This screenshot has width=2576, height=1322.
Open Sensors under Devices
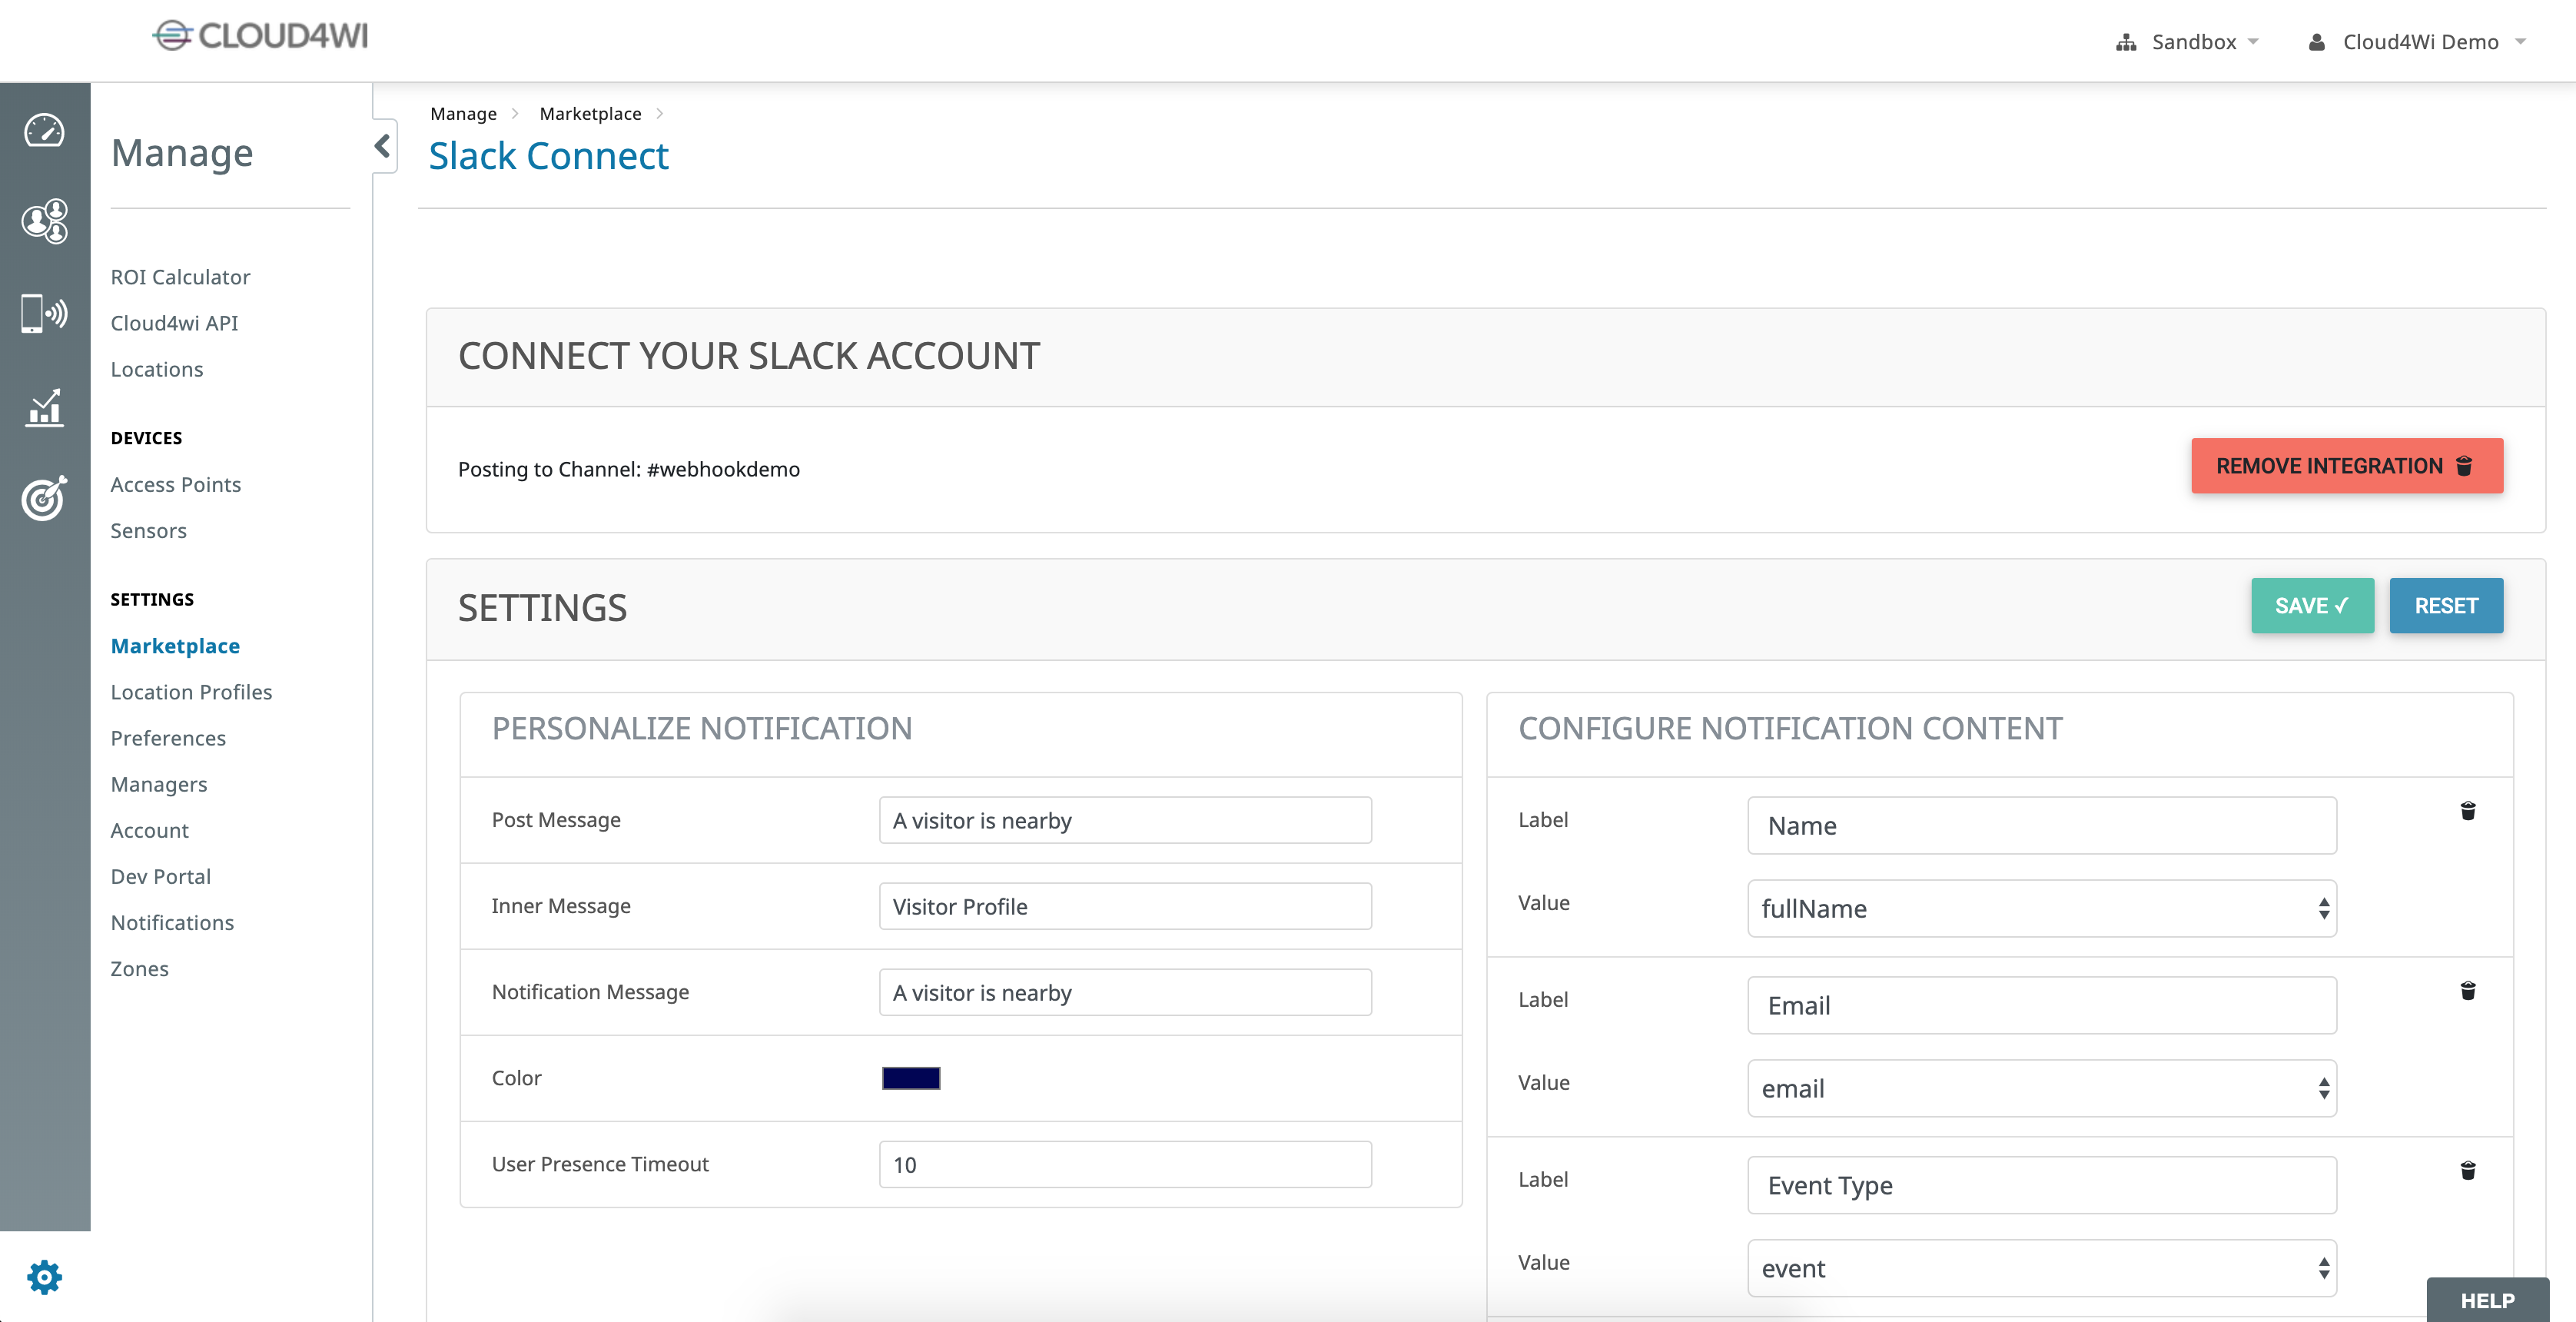[x=148, y=531]
